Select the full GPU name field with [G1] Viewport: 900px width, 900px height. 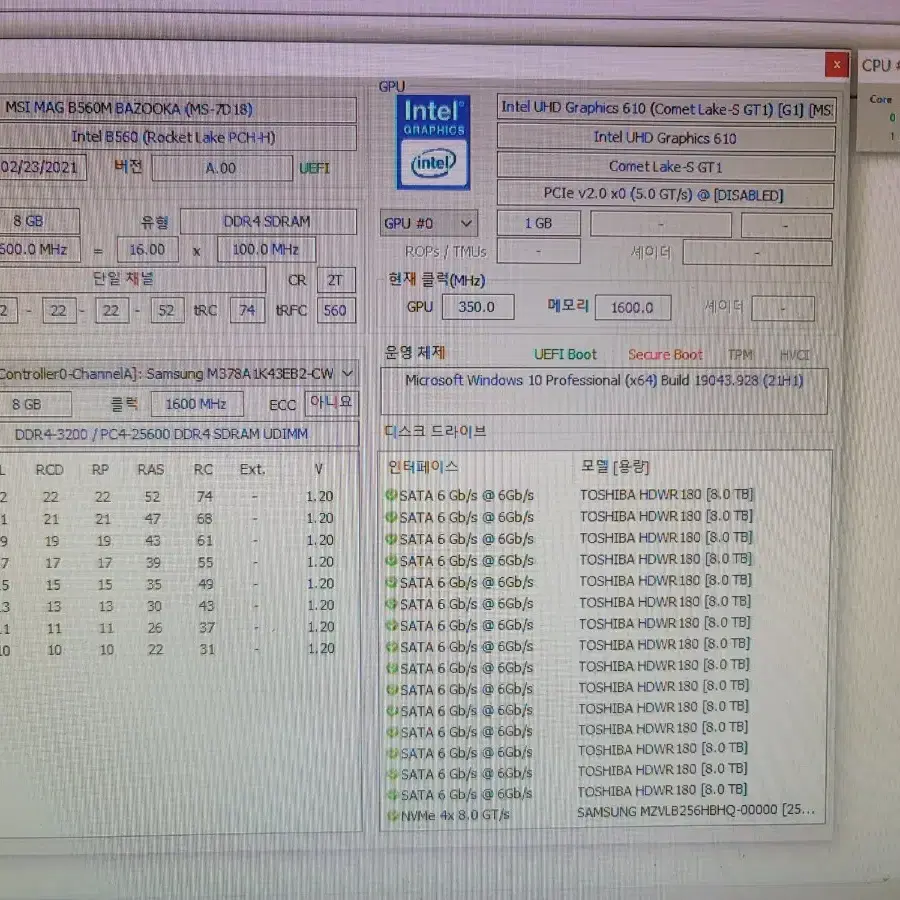666,108
